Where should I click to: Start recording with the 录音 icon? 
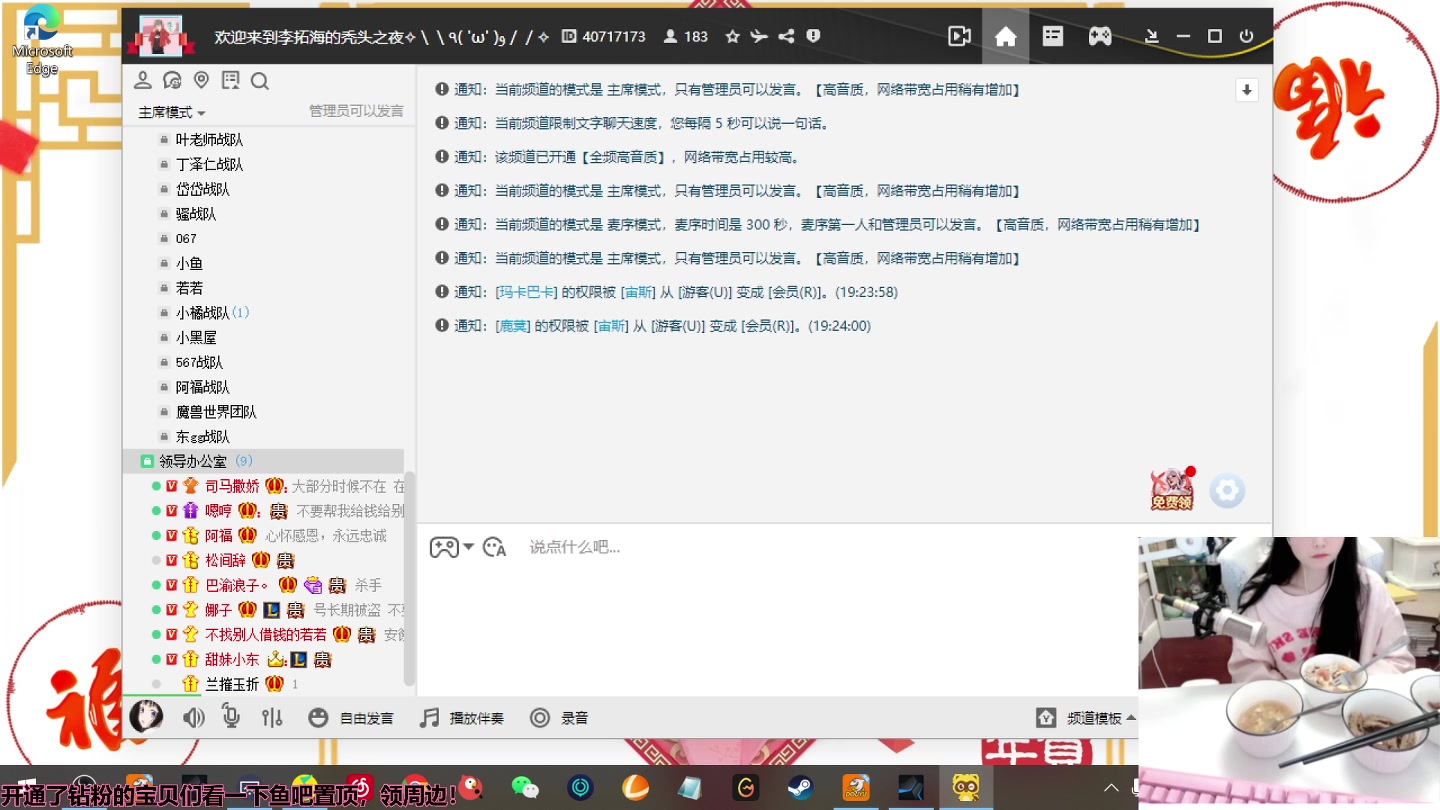click(x=541, y=717)
